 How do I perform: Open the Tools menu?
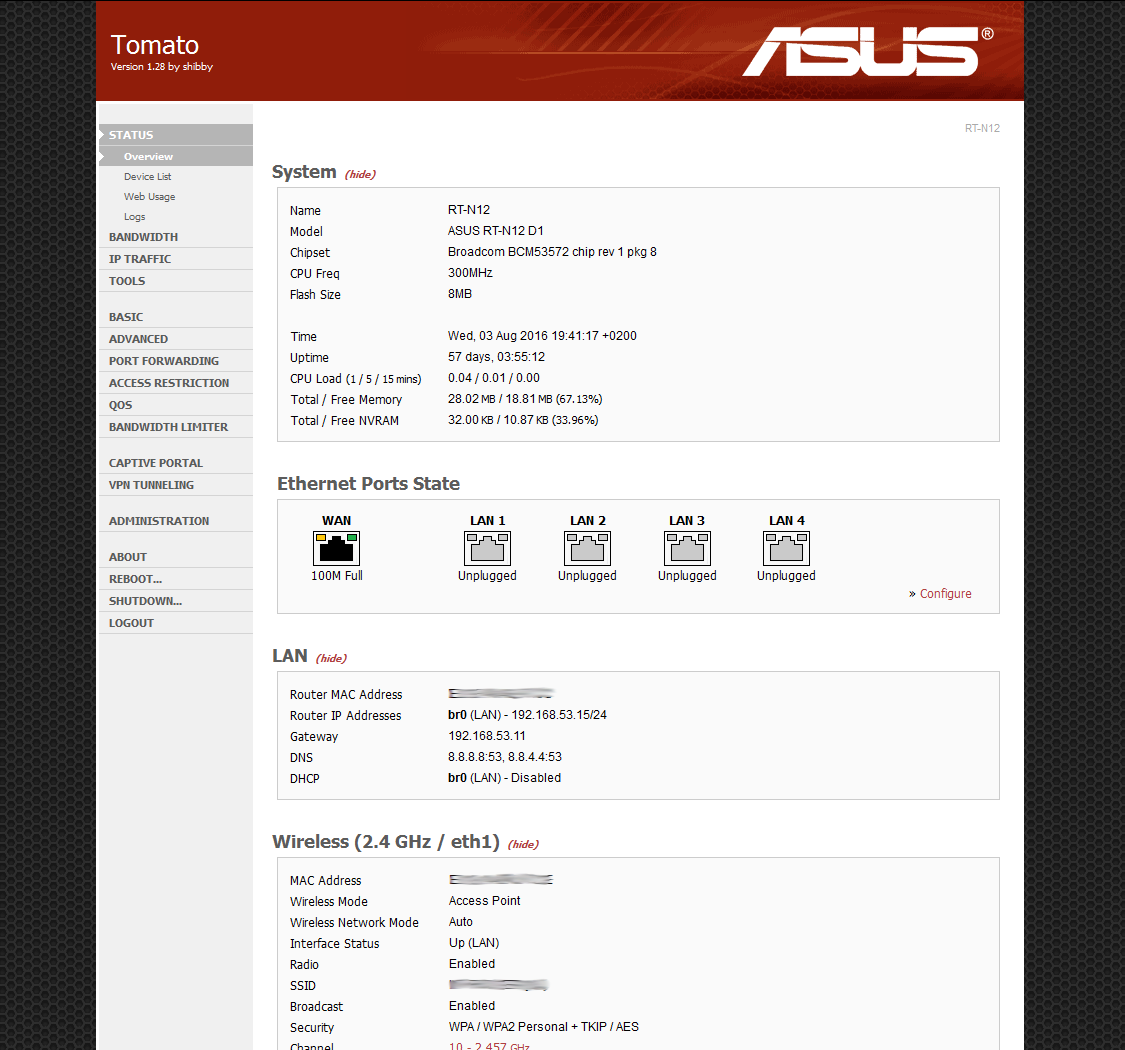(176, 281)
